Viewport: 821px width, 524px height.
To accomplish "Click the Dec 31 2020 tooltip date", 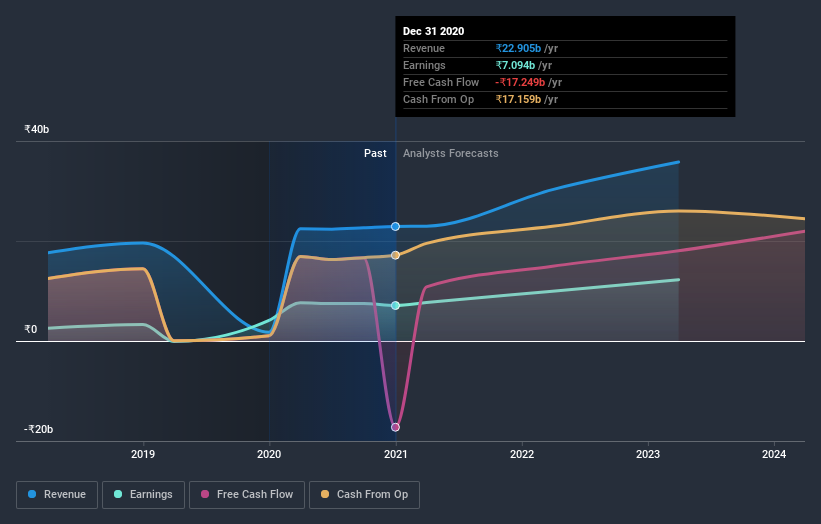I will 434,31.
